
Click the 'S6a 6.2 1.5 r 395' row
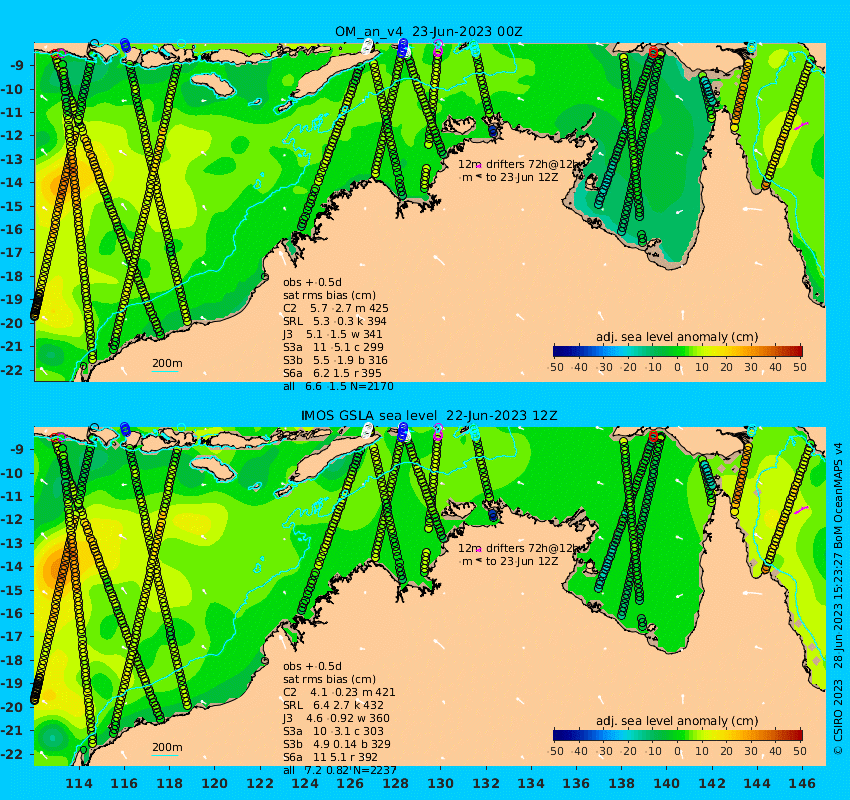[x=332, y=373]
